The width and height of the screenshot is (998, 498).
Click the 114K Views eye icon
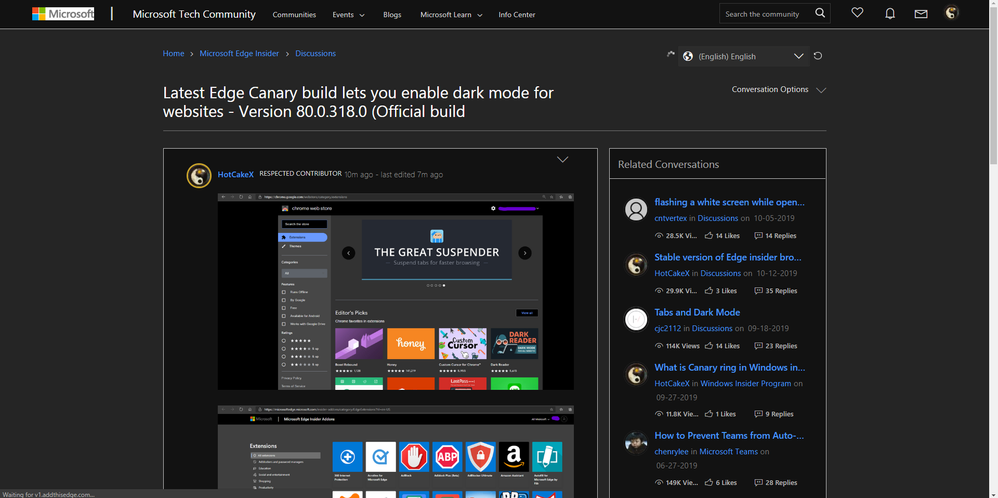[x=659, y=346]
